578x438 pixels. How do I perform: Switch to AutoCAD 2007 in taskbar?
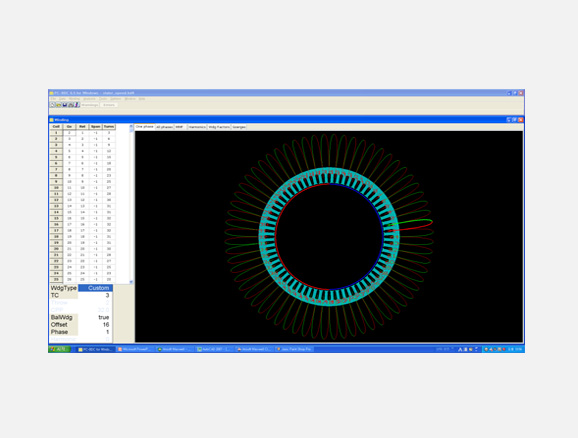click(214, 349)
